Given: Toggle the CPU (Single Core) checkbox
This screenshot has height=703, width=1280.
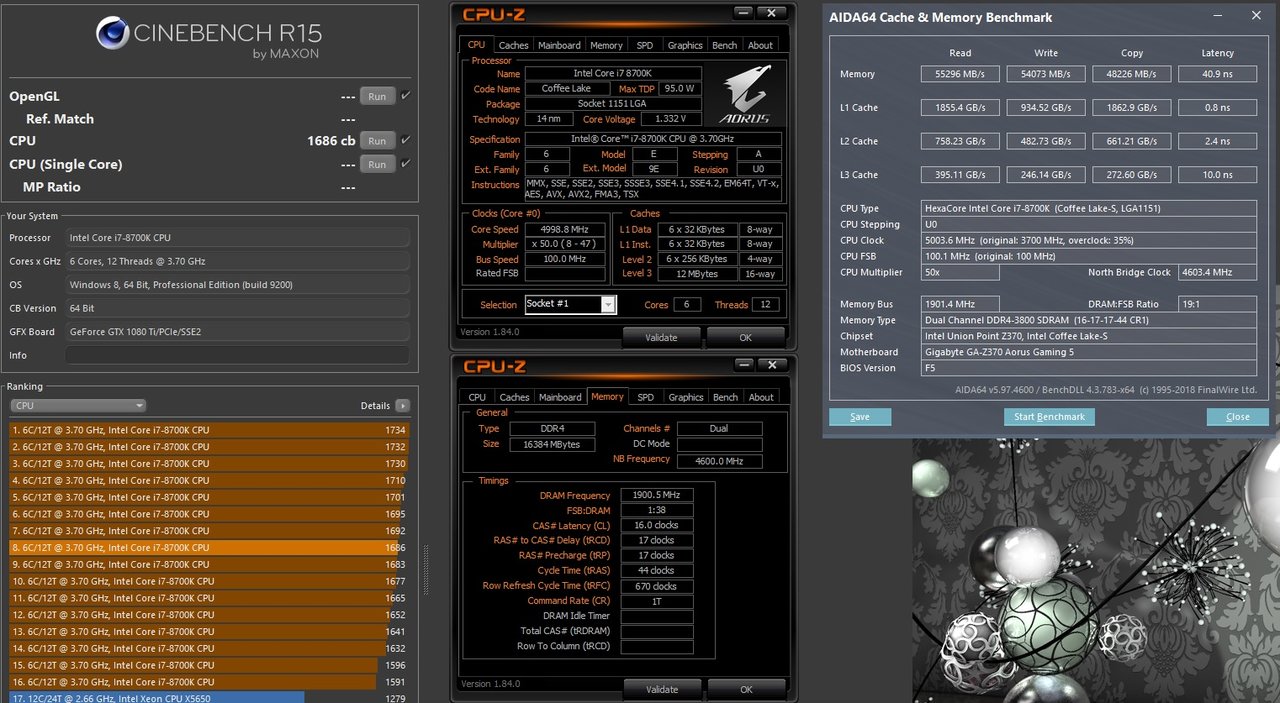Looking at the screenshot, I should (x=405, y=163).
